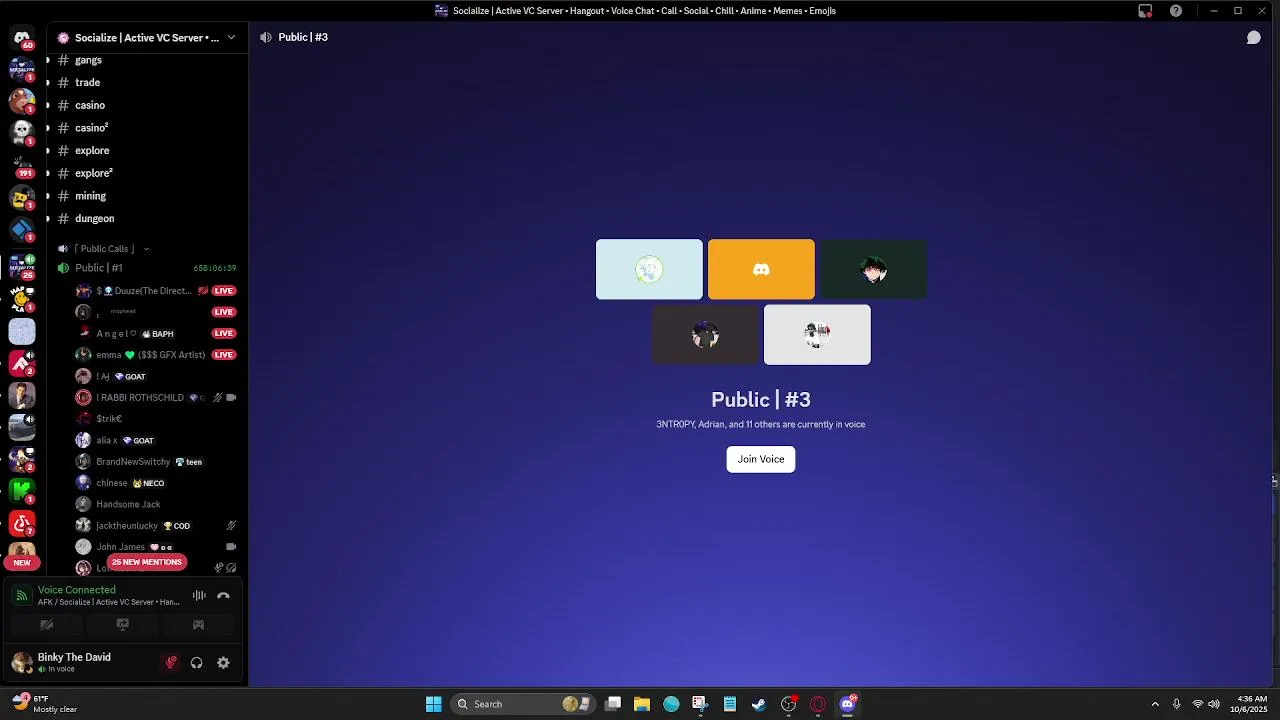The image size is (1280, 720).
Task: Open noise suppression waveform icon
Action: pos(199,596)
